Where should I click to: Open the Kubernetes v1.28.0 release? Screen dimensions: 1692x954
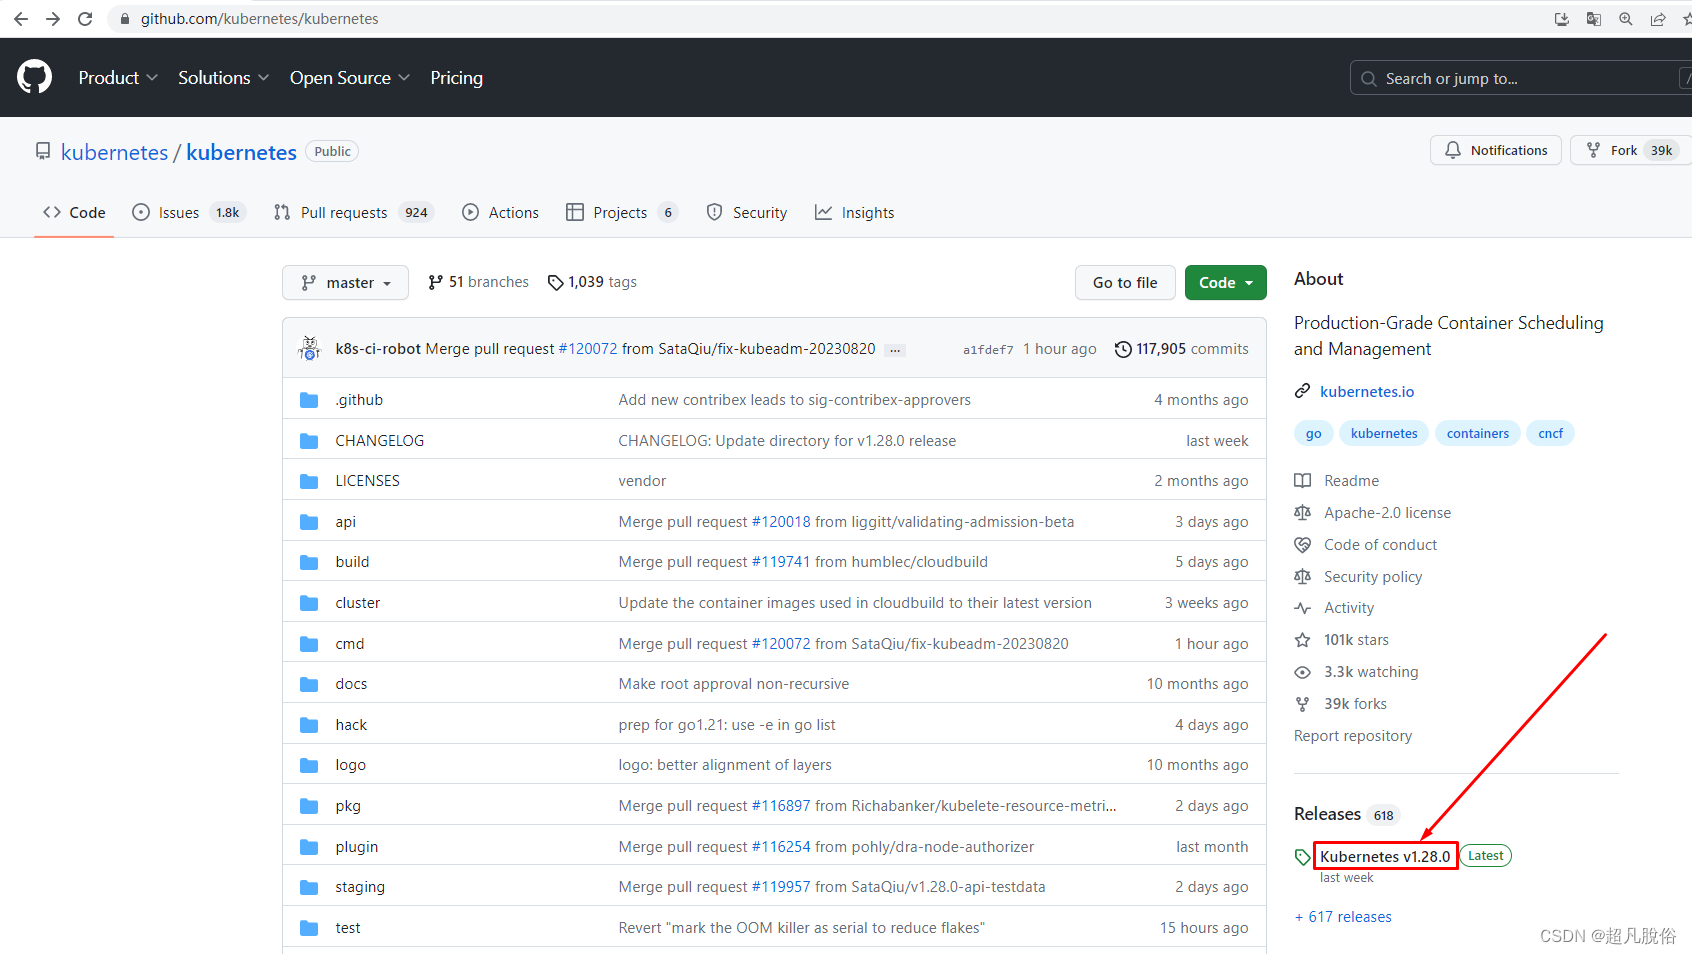[1385, 856]
